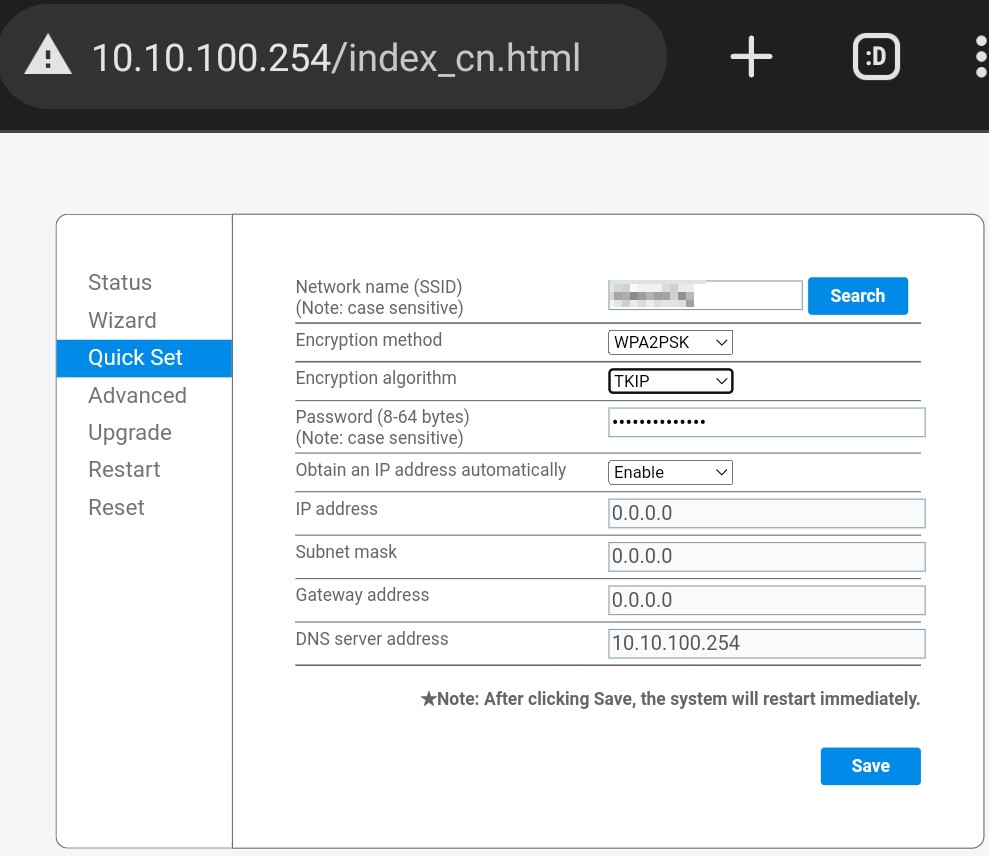Expand the Encryption algorithm TKIP dropdown
The width and height of the screenshot is (989, 856).
click(670, 381)
